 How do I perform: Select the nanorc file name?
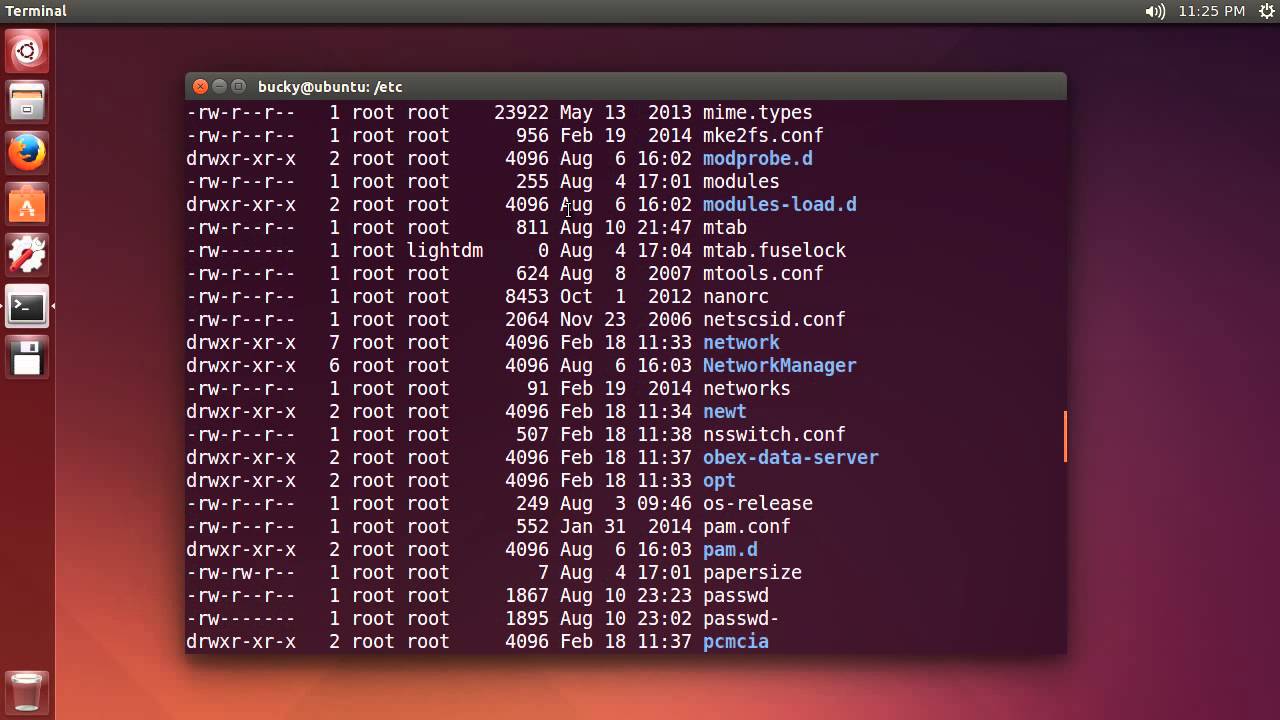point(735,296)
